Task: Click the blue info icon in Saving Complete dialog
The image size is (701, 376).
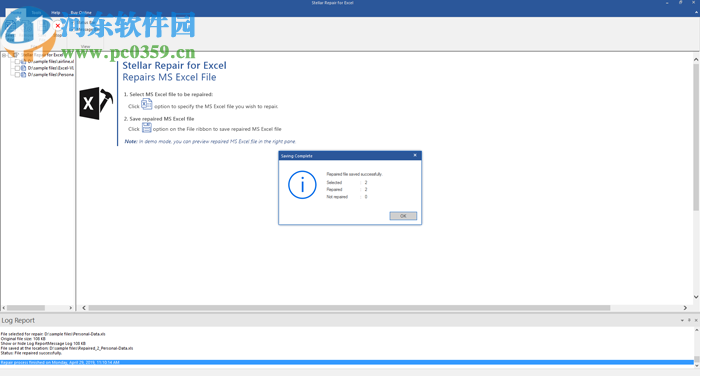Action: [302, 185]
